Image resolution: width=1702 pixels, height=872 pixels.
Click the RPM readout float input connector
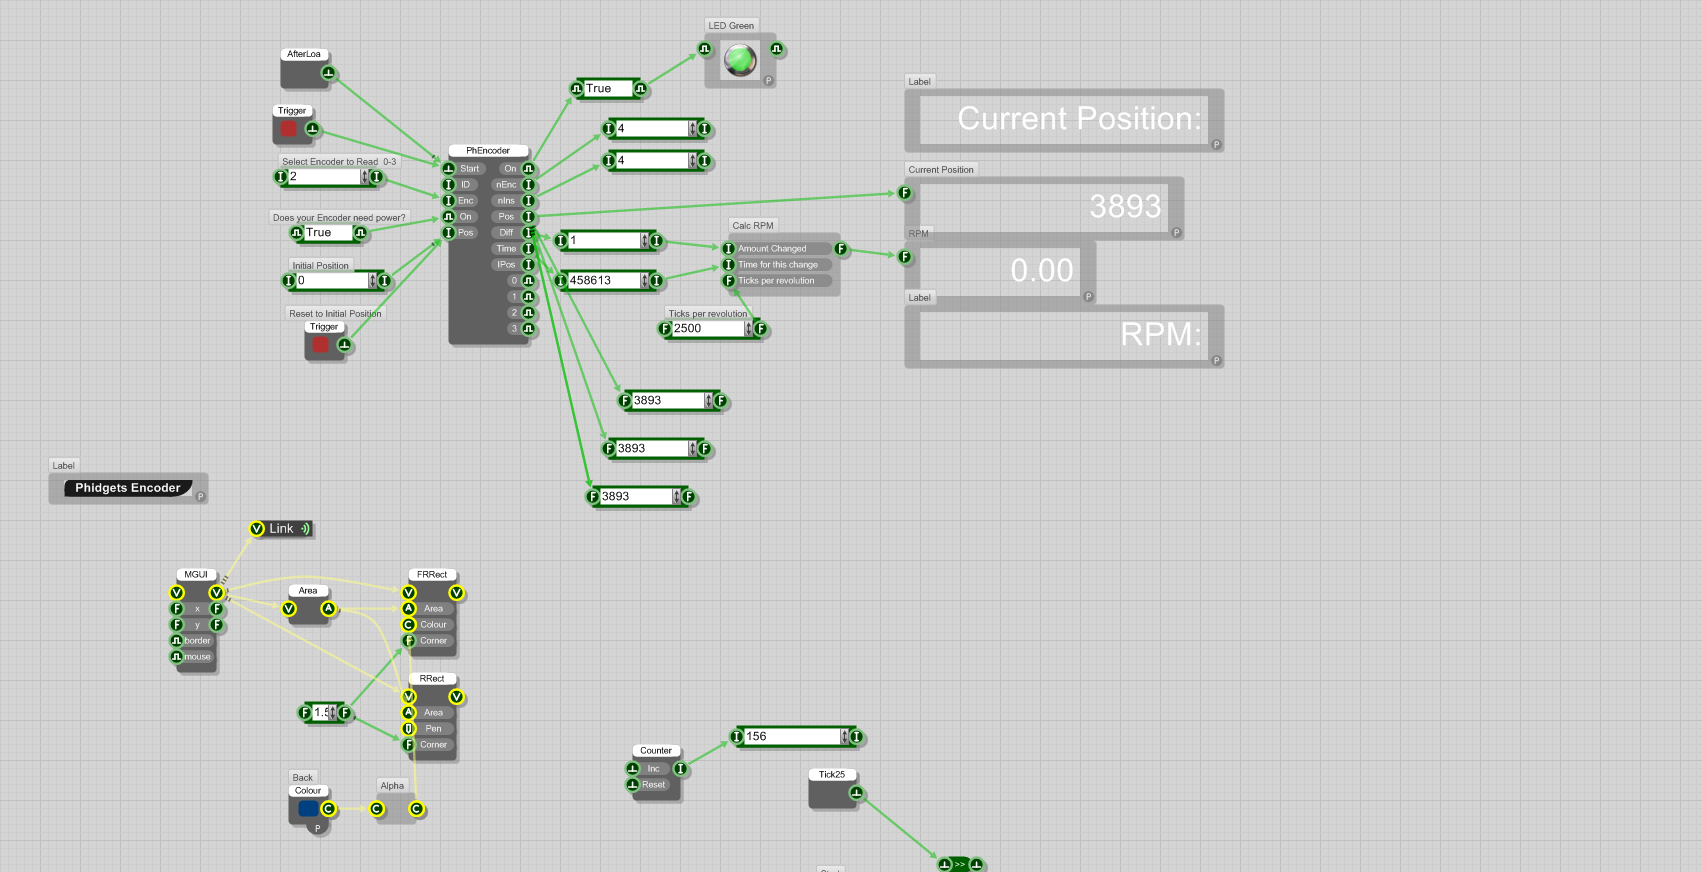click(905, 257)
